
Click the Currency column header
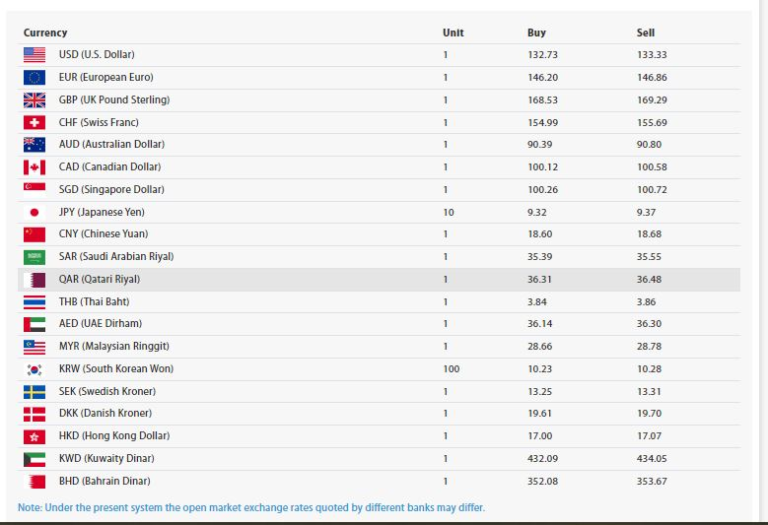(45, 33)
